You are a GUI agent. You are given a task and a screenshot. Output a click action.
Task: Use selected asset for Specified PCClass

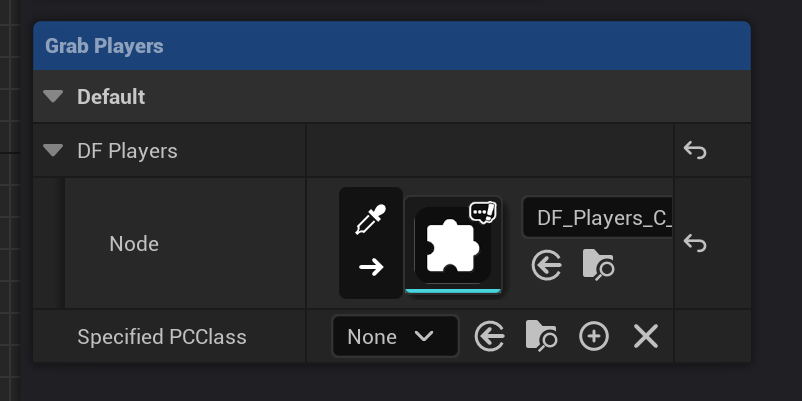pyautogui.click(x=489, y=337)
